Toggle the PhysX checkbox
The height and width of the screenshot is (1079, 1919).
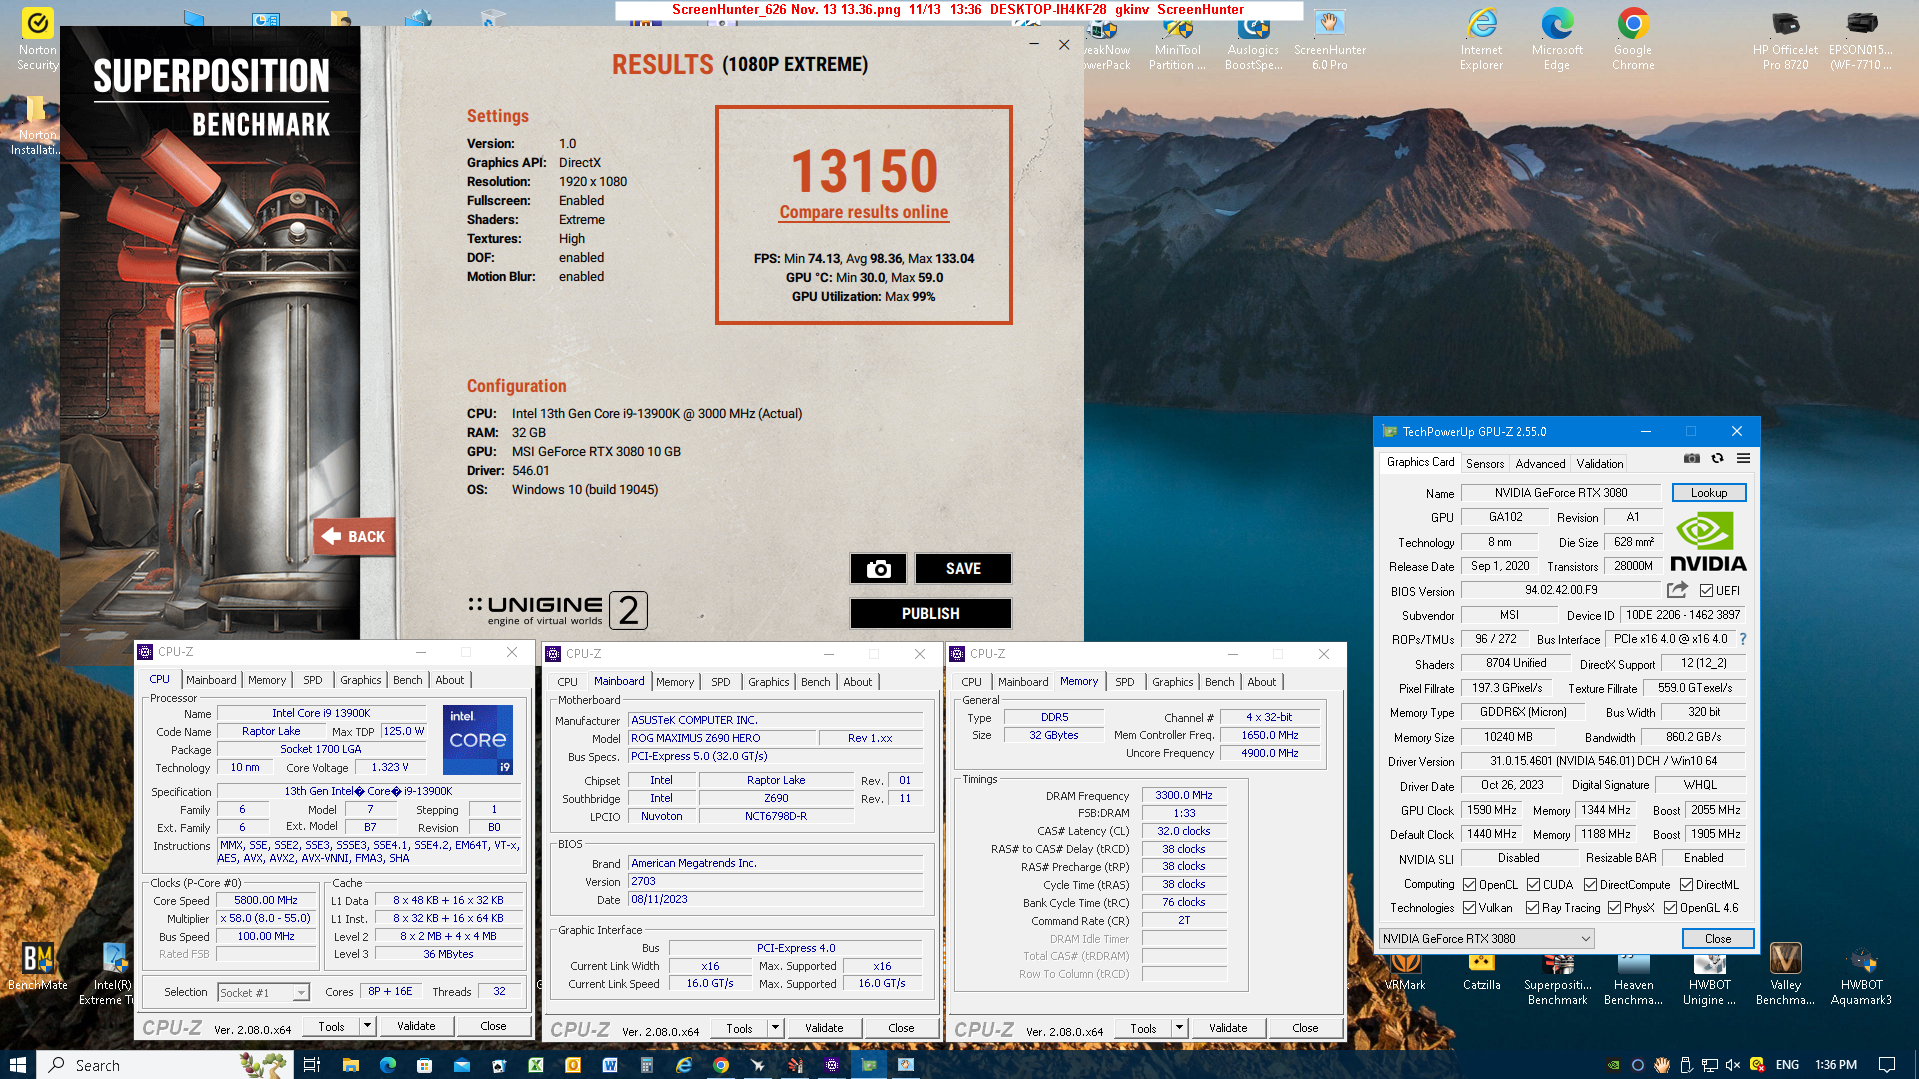point(1614,907)
